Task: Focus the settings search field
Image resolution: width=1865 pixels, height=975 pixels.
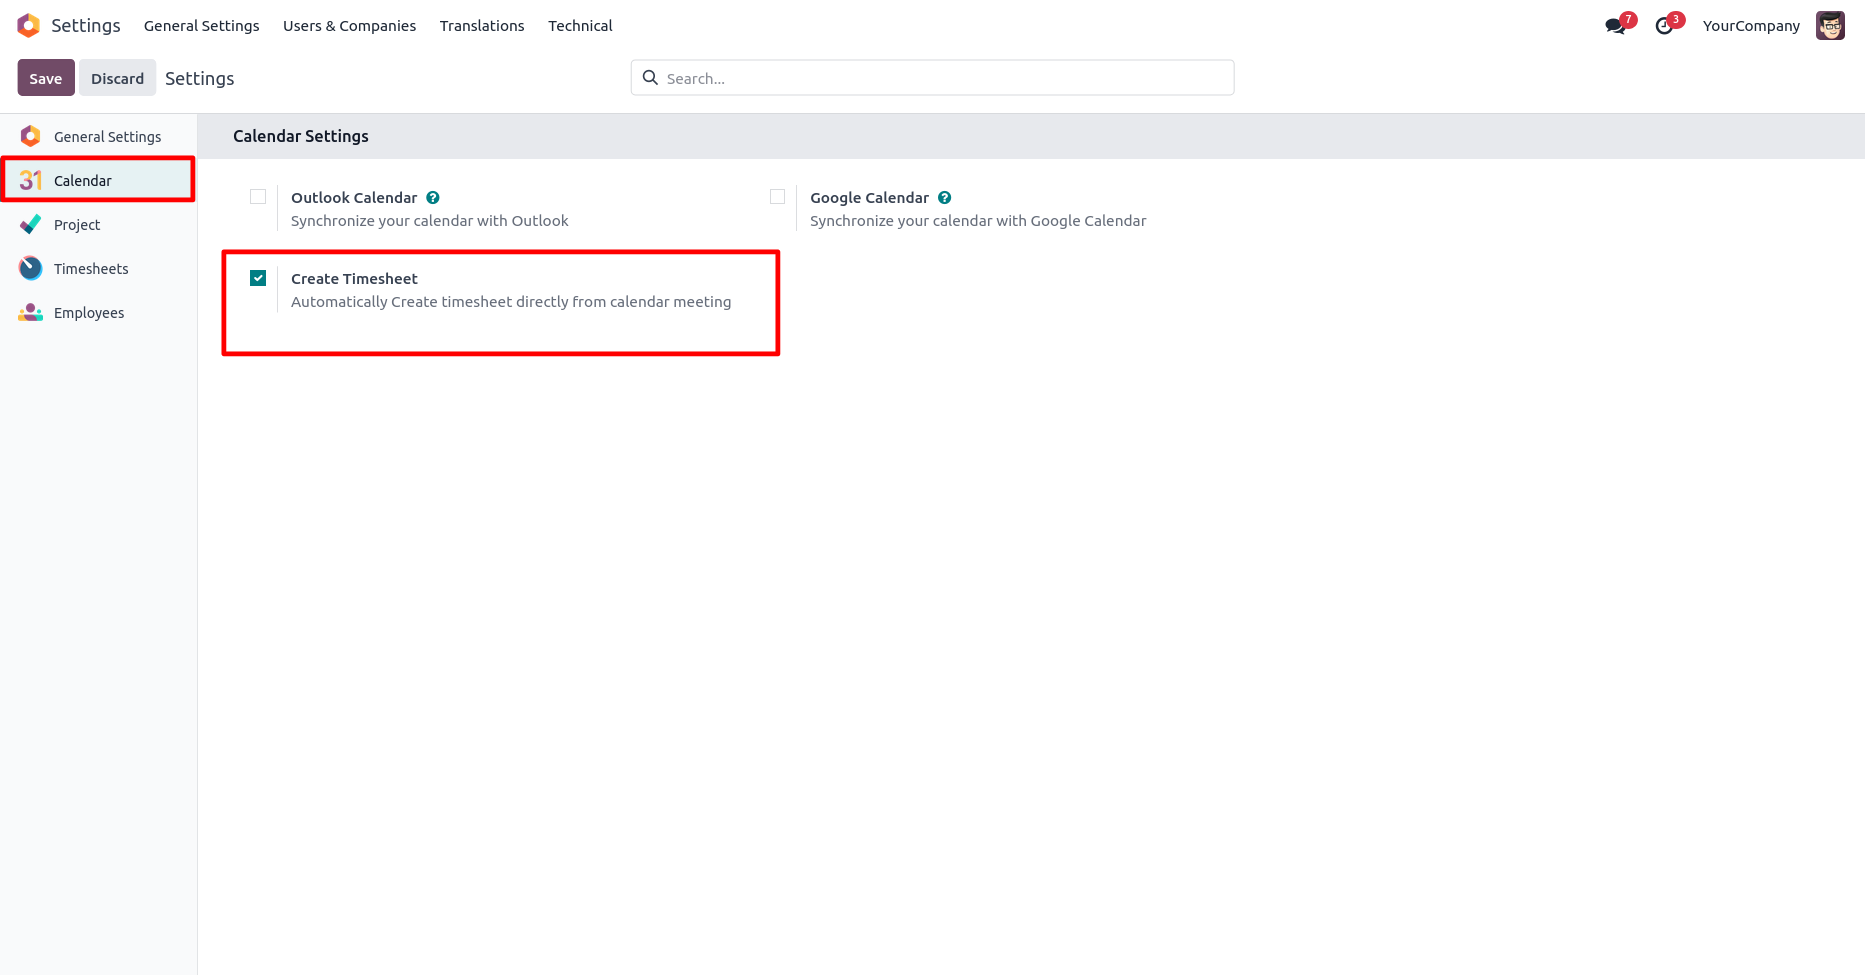Action: (x=932, y=78)
